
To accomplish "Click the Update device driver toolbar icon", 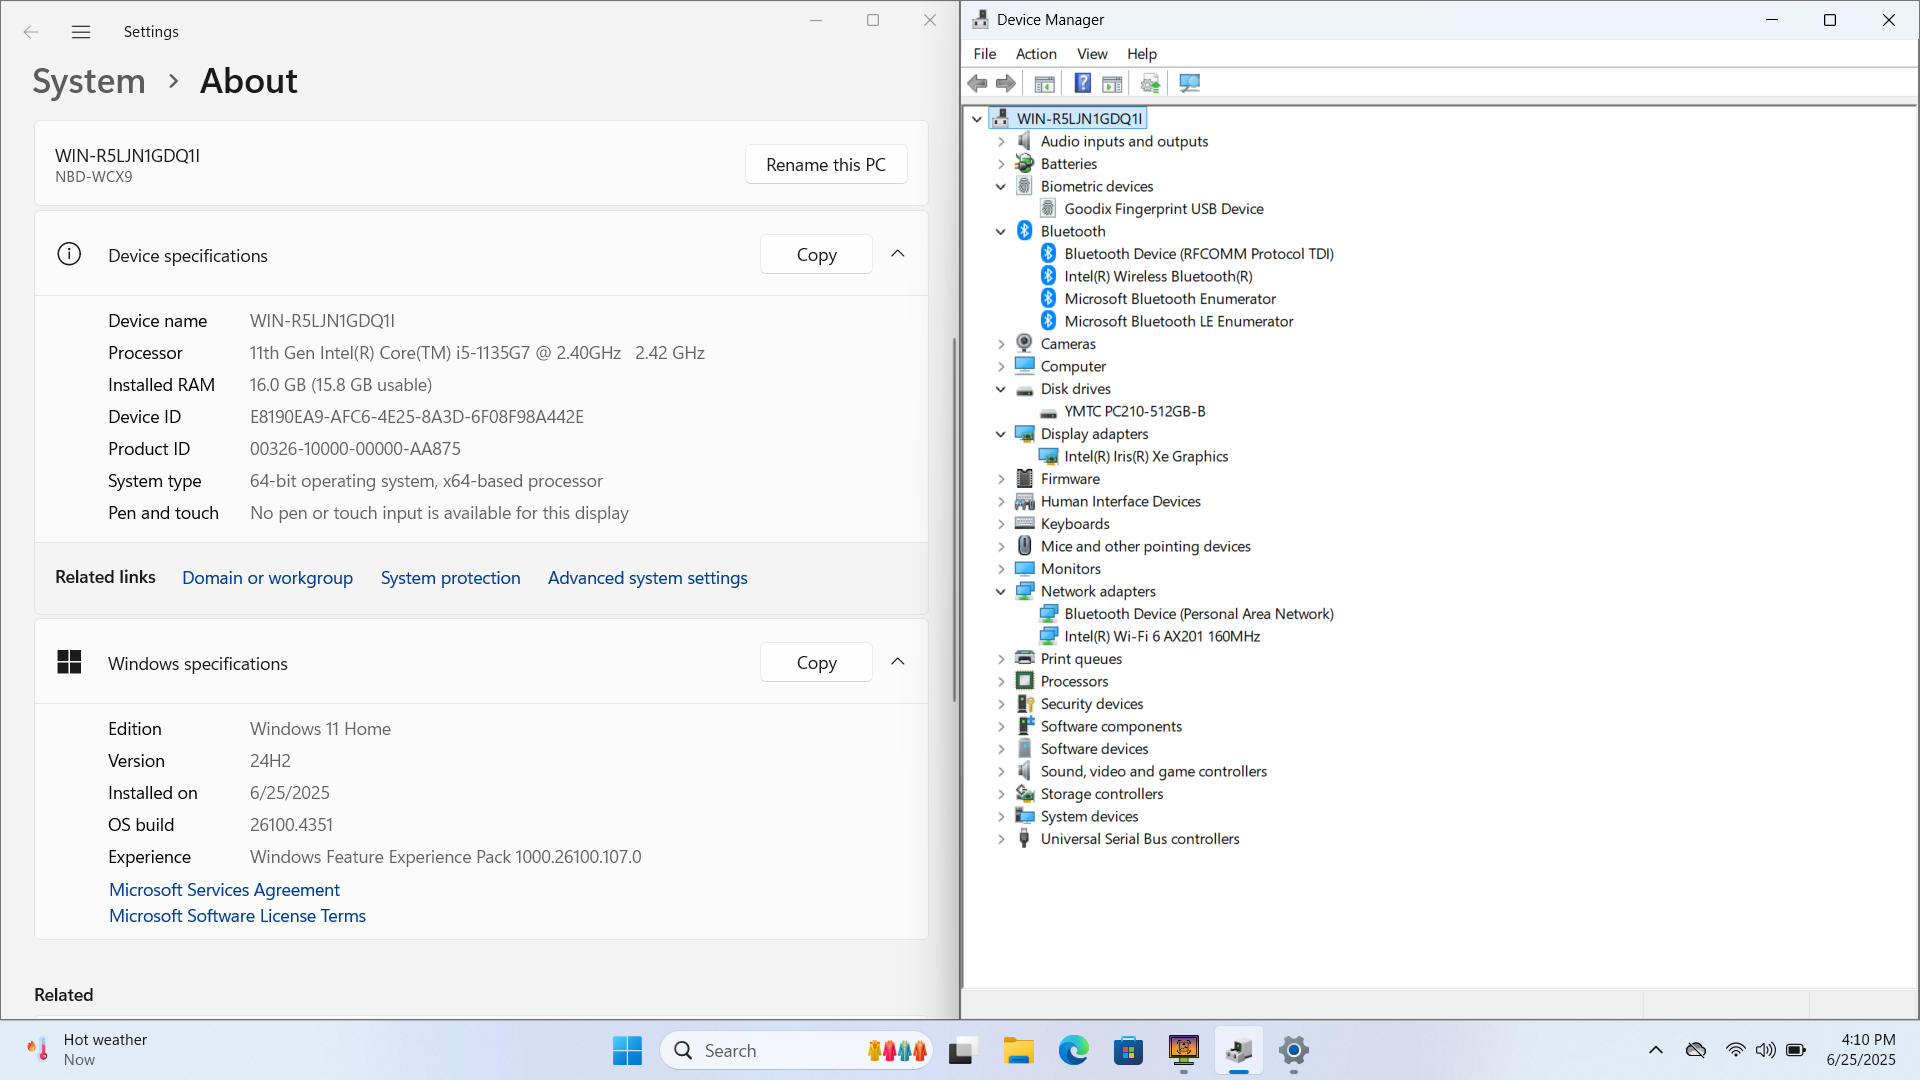I will [1150, 83].
